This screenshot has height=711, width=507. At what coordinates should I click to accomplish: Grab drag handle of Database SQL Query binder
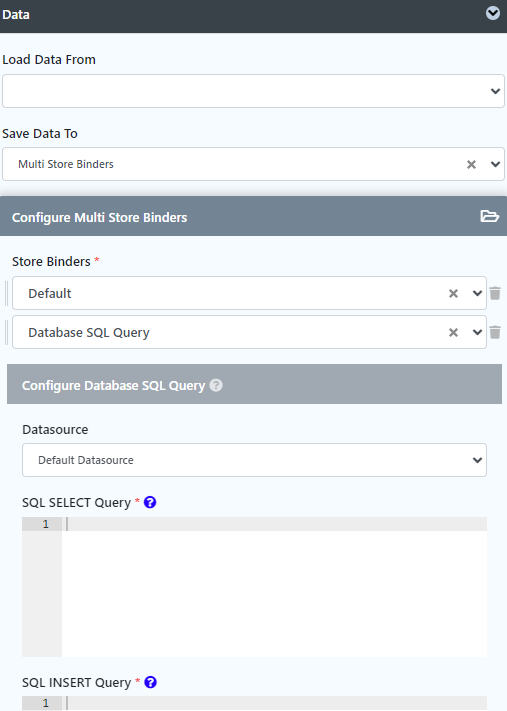[6, 332]
